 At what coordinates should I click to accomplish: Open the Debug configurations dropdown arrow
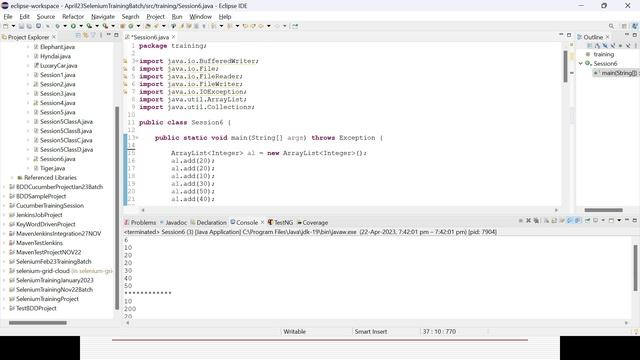pos(65,26)
